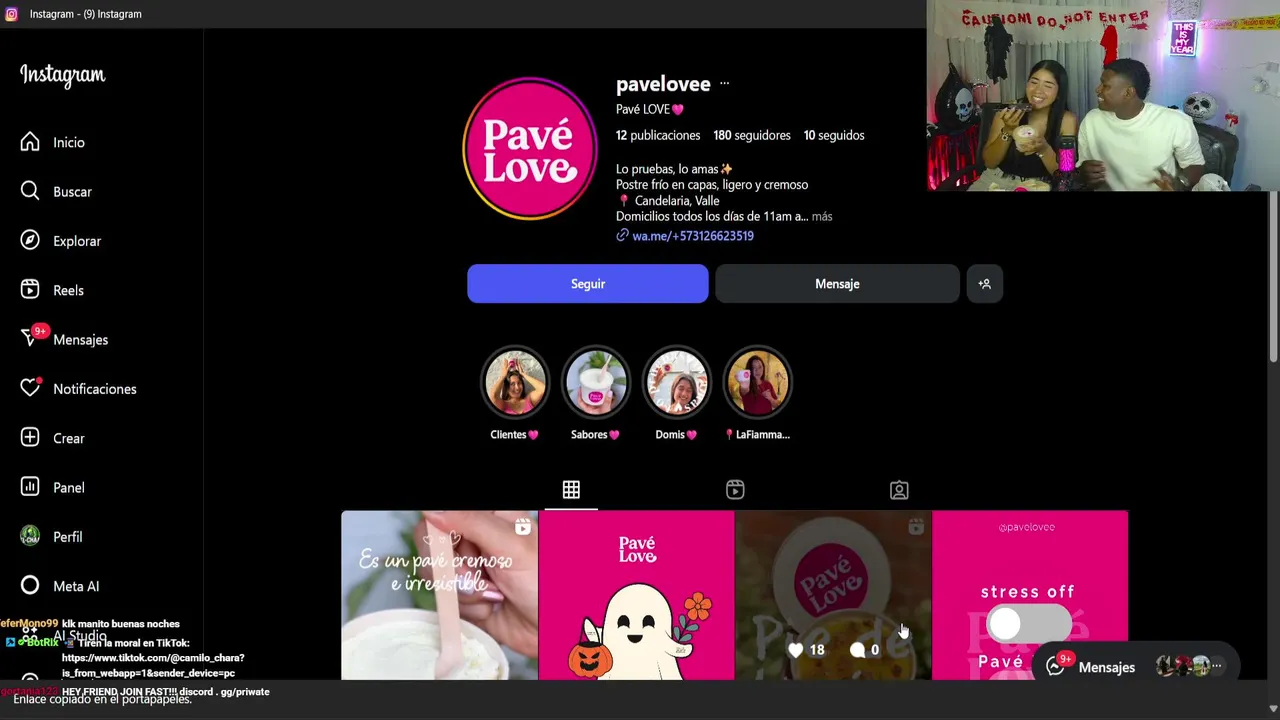Open the Notificaciones heart icon
This screenshot has width=1280, height=720.
[30, 388]
